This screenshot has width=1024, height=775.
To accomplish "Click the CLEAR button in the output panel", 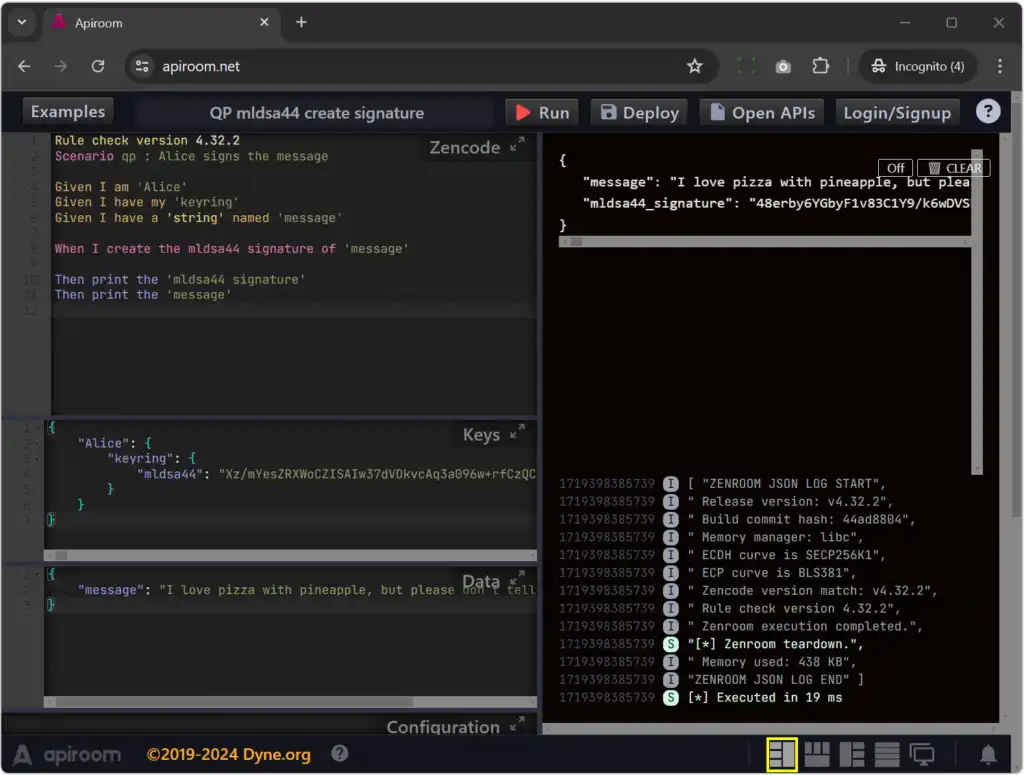I will point(954,168).
